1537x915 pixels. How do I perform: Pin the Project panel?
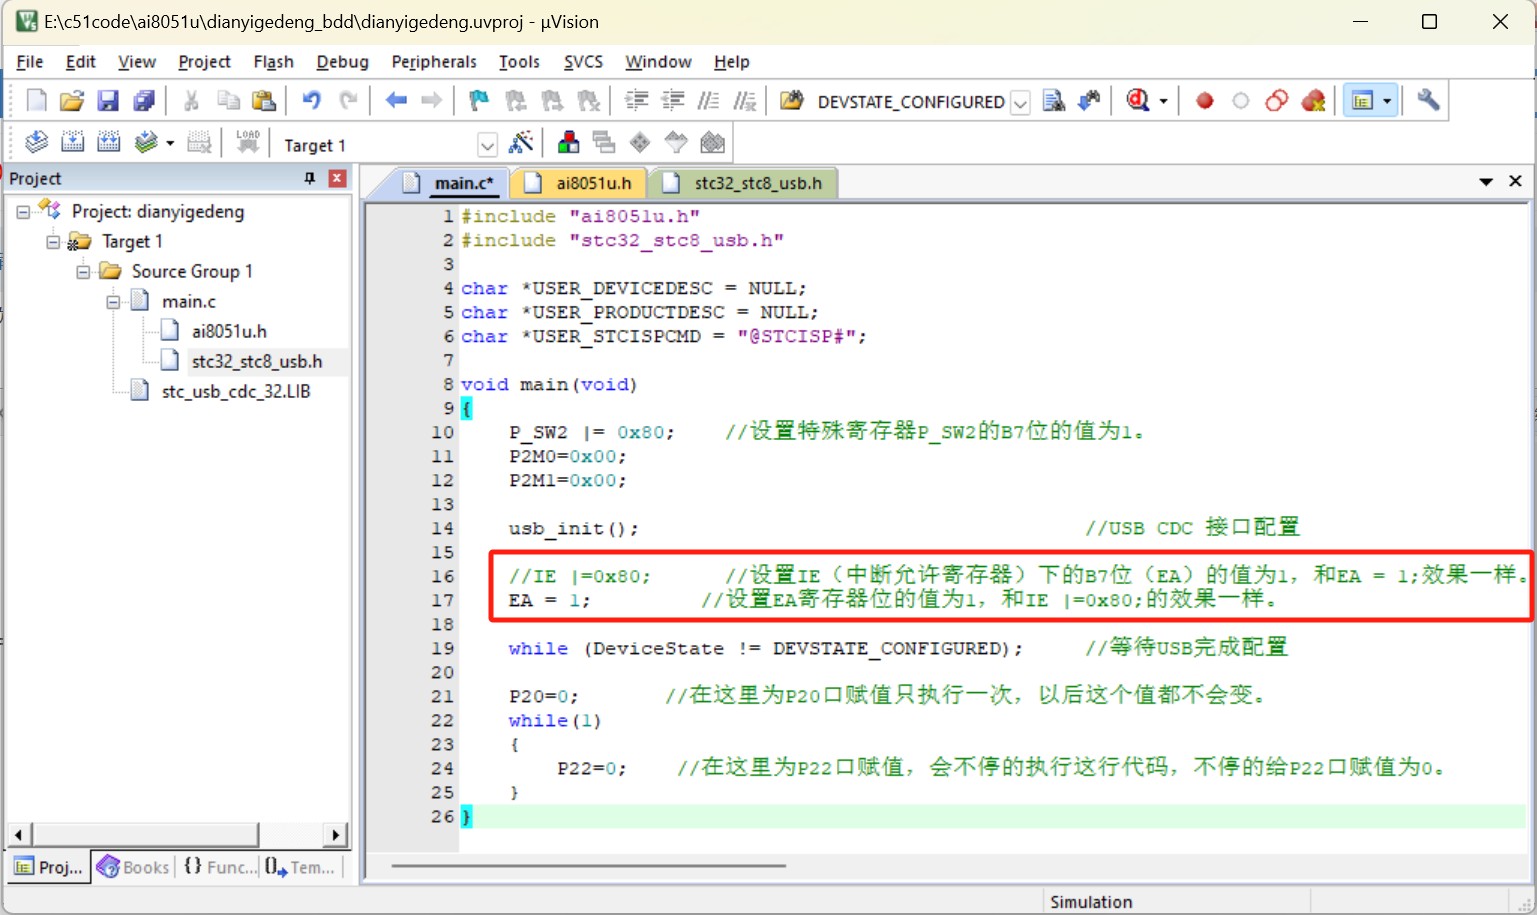coord(309,178)
